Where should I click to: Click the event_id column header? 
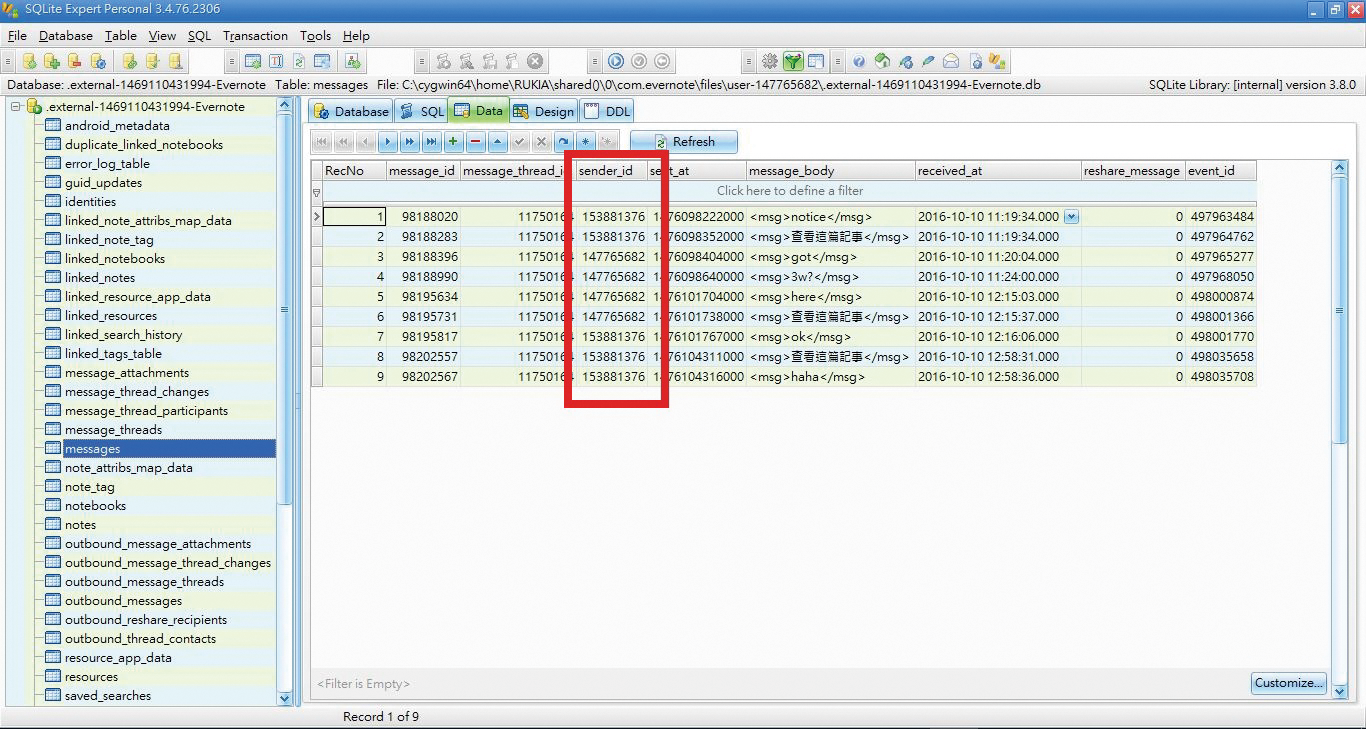point(1220,171)
